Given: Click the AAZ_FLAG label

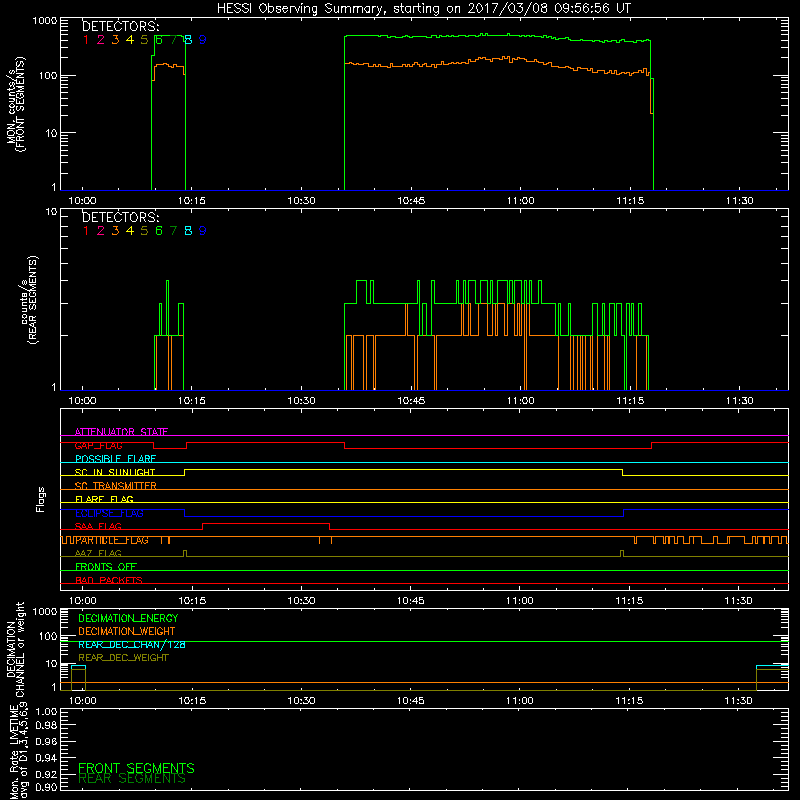Looking at the screenshot, I should (98, 553).
